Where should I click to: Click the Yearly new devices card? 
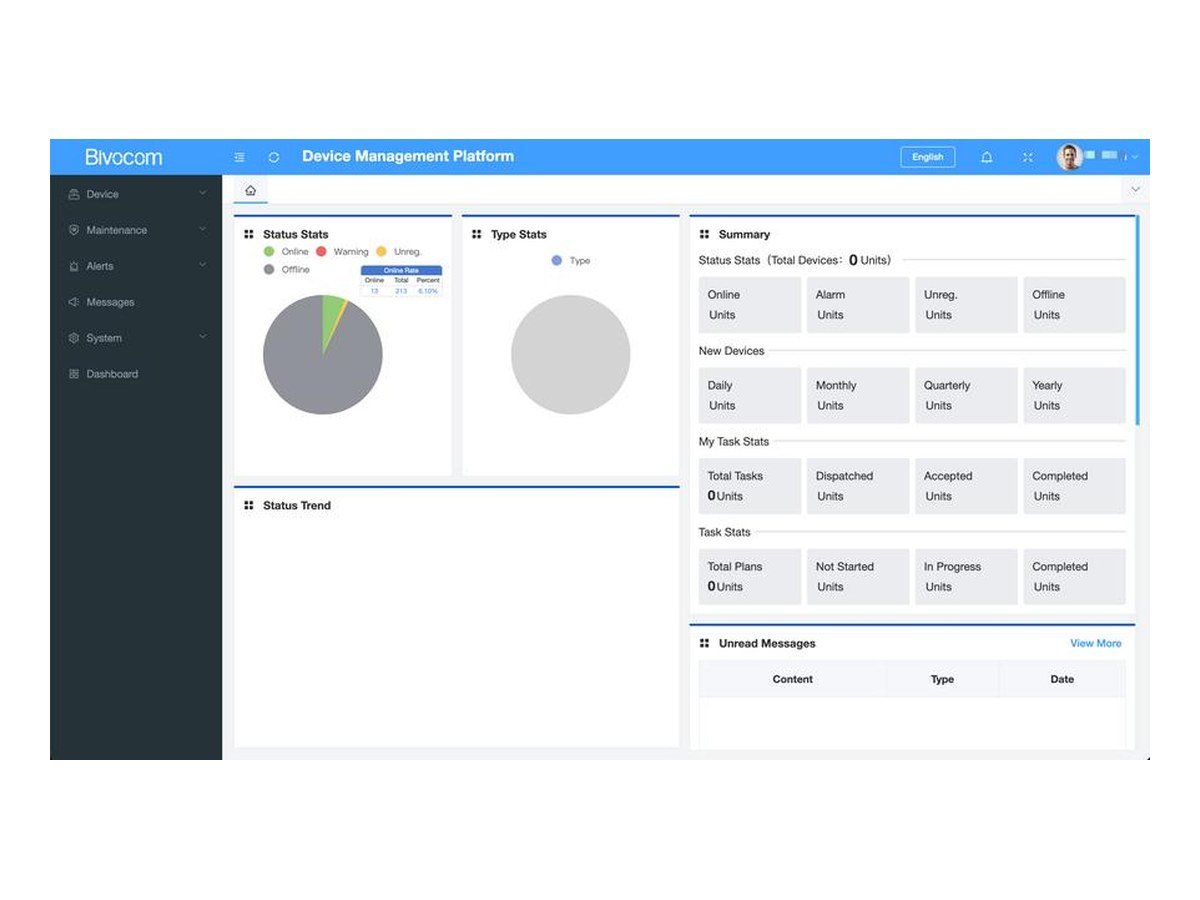[1074, 395]
